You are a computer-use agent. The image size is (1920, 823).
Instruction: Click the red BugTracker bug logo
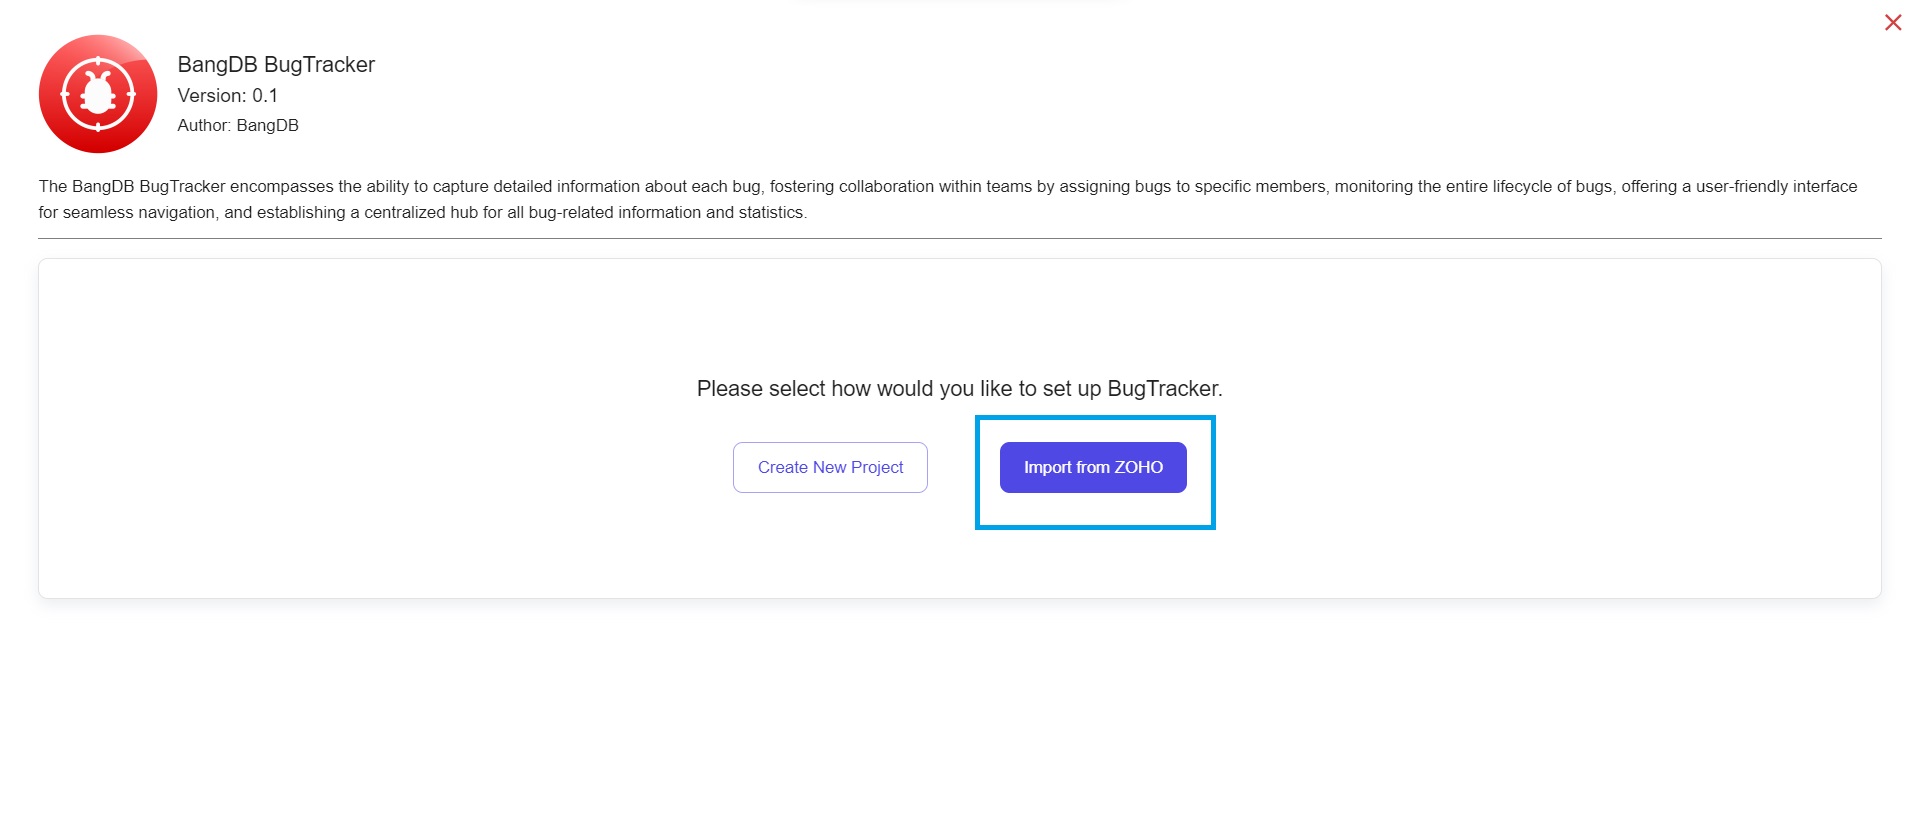point(98,94)
